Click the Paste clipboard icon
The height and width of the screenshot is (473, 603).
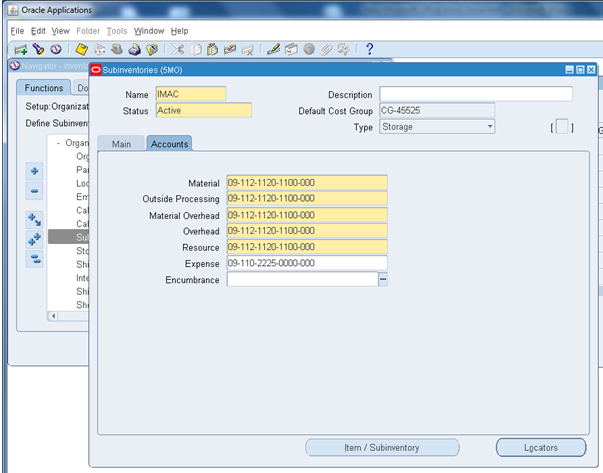212,49
